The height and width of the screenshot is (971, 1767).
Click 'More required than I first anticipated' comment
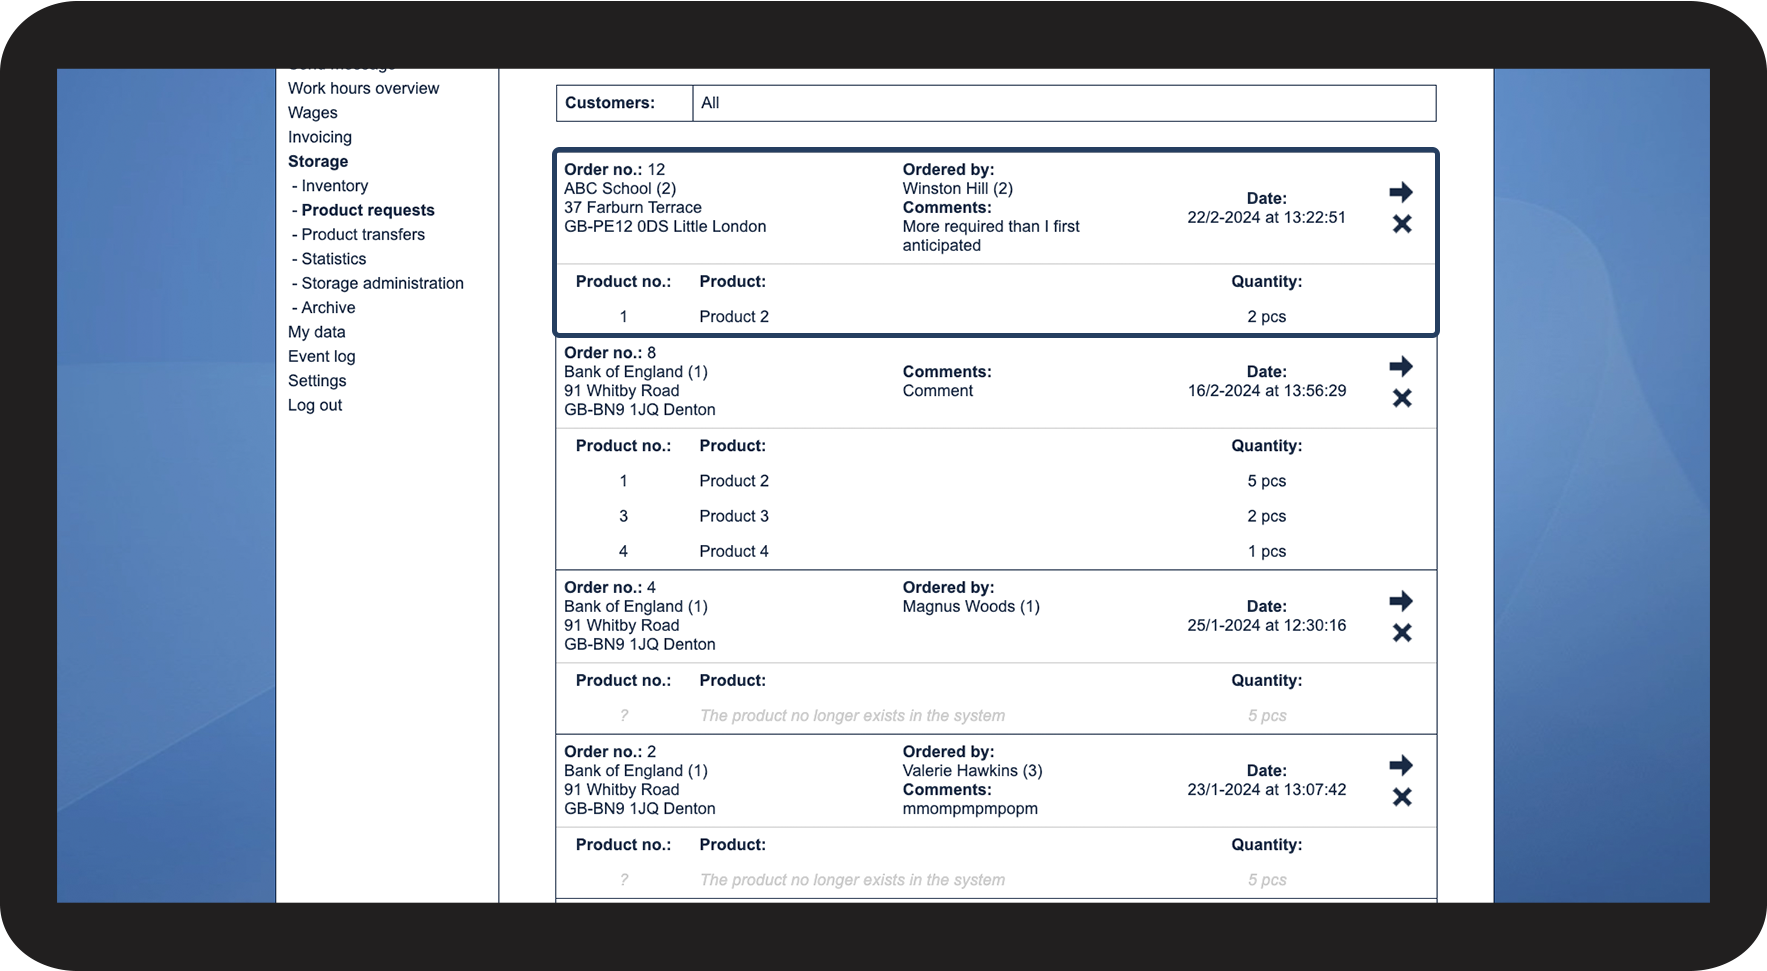(991, 236)
